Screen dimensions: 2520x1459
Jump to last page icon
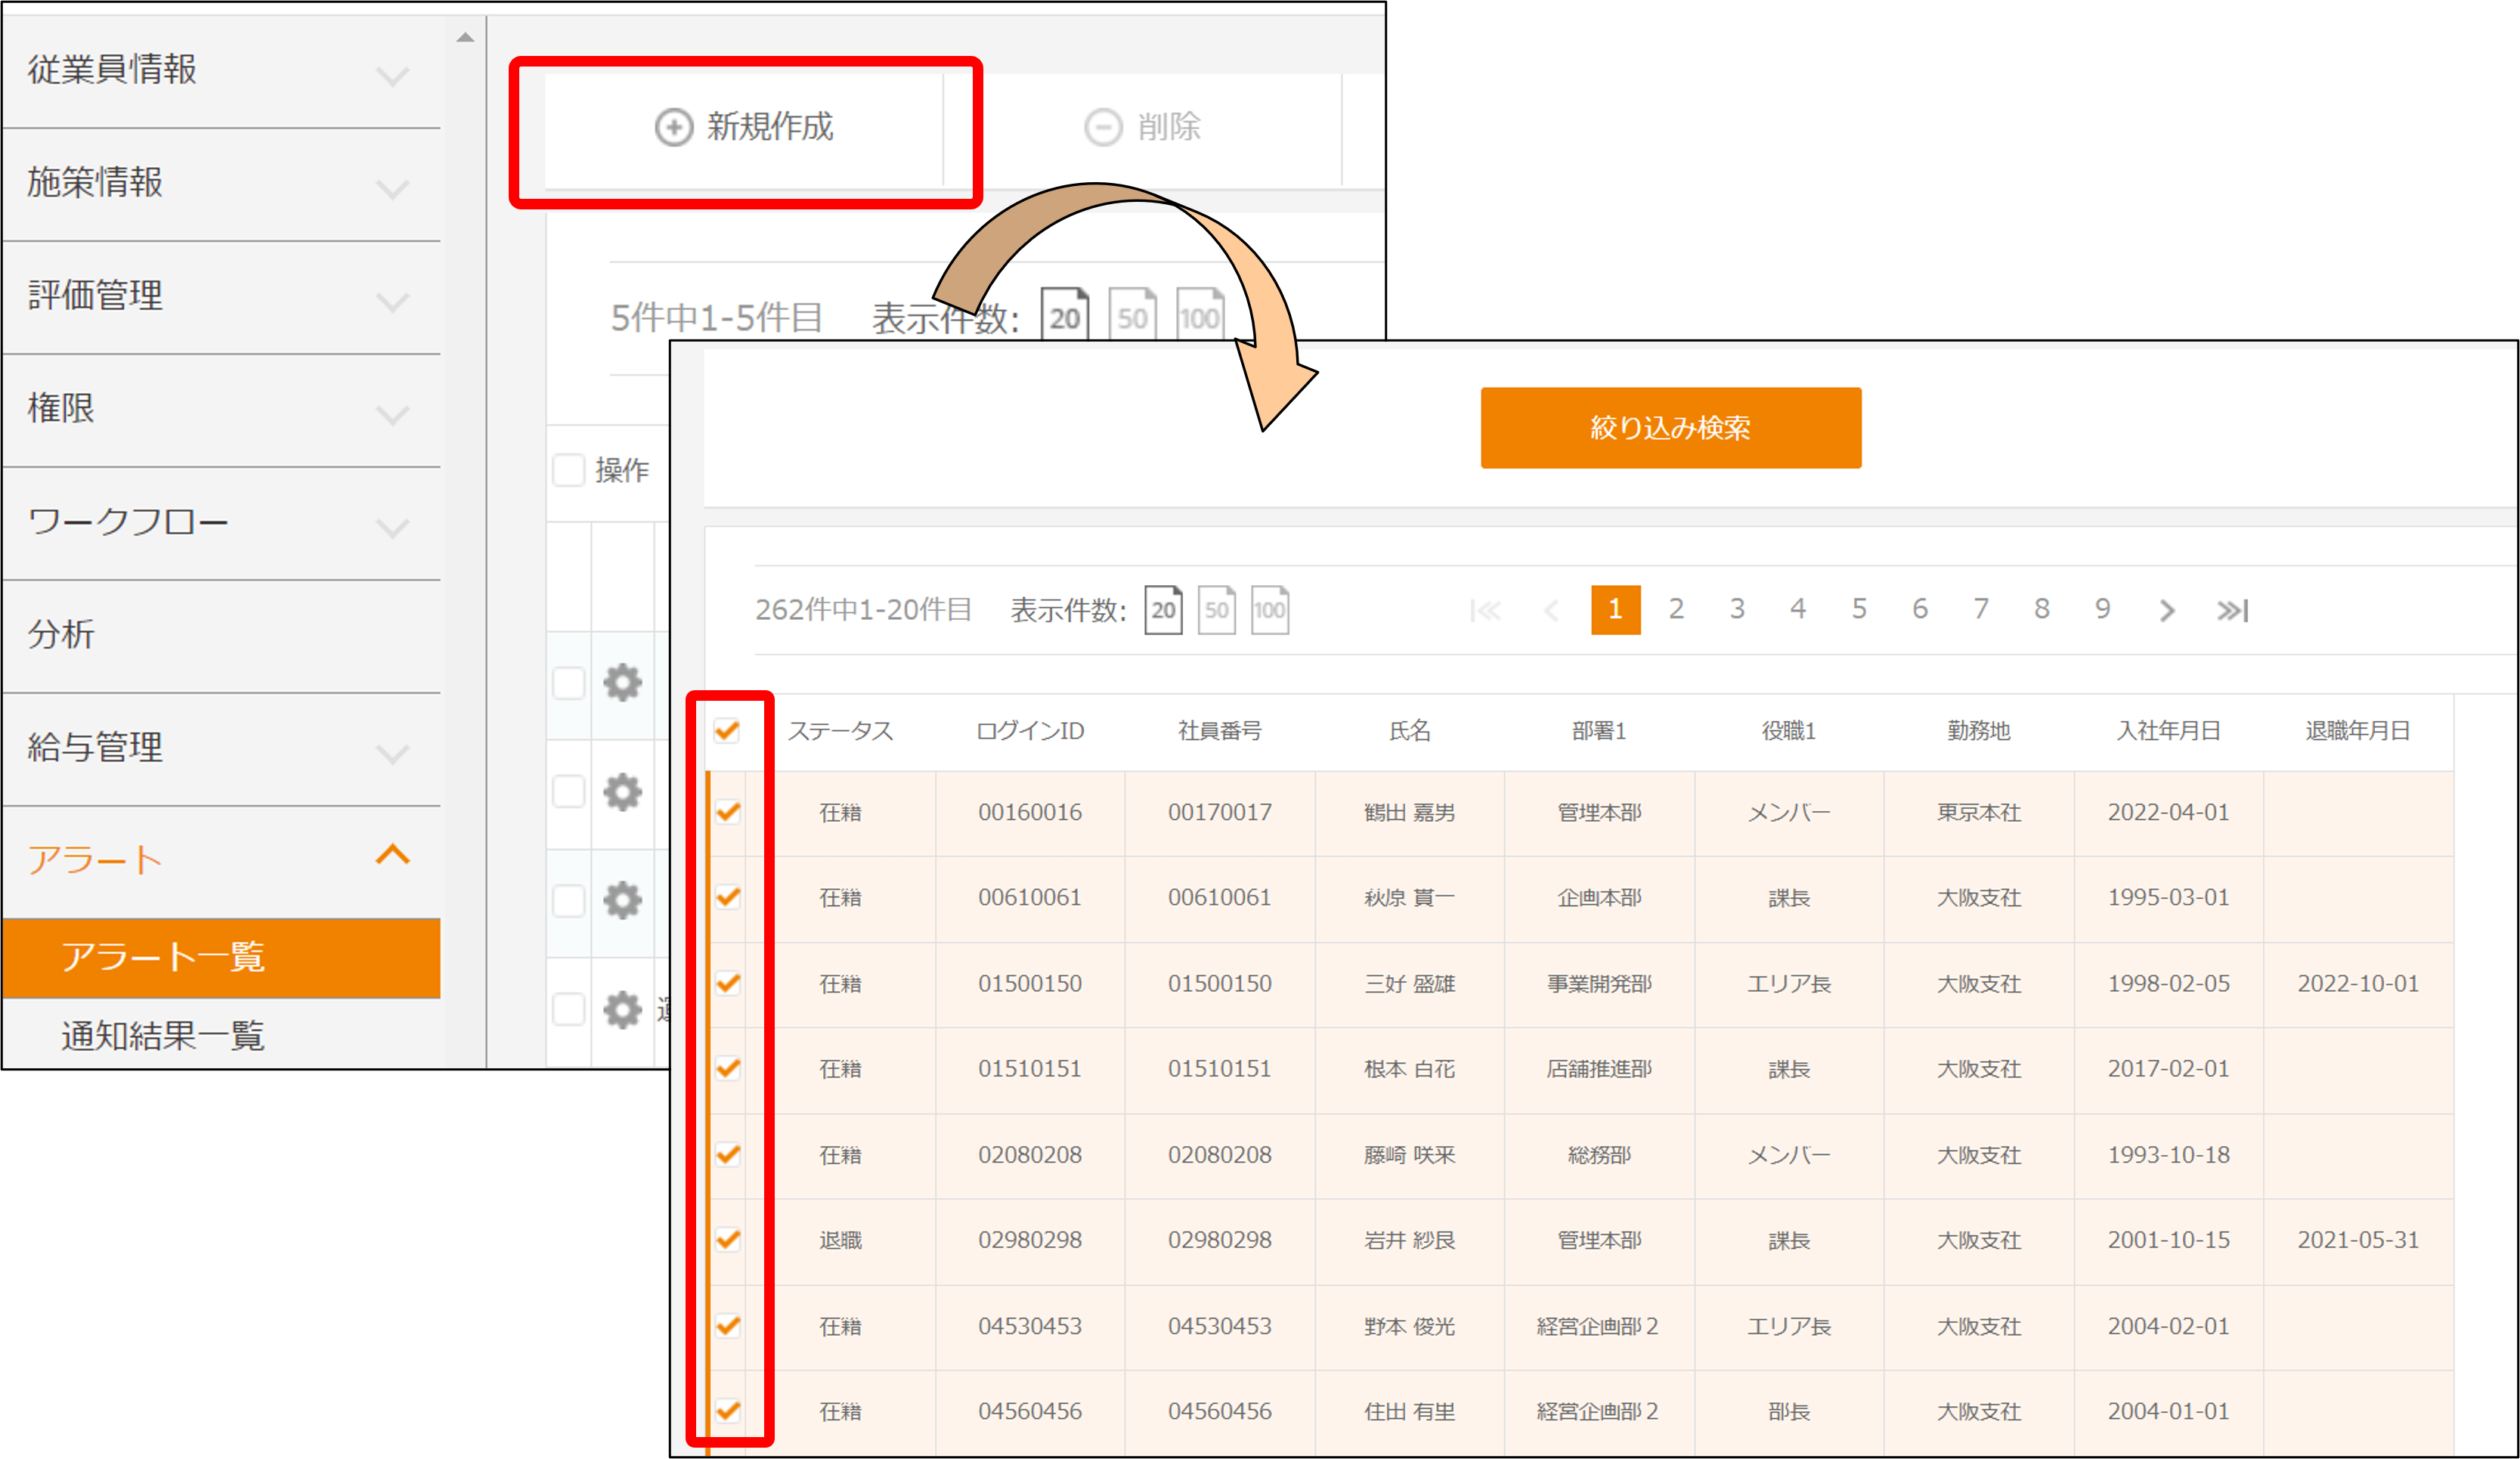tap(2232, 610)
